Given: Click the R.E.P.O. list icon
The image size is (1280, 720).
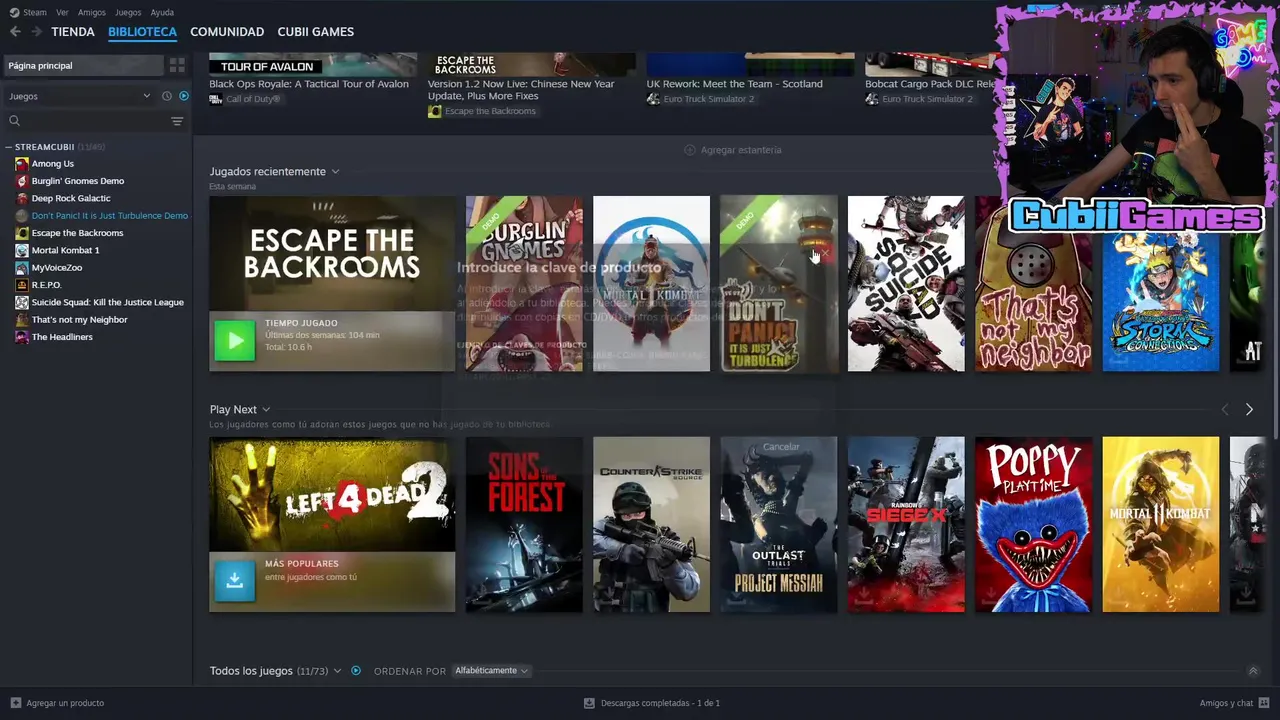Looking at the screenshot, I should (22, 285).
